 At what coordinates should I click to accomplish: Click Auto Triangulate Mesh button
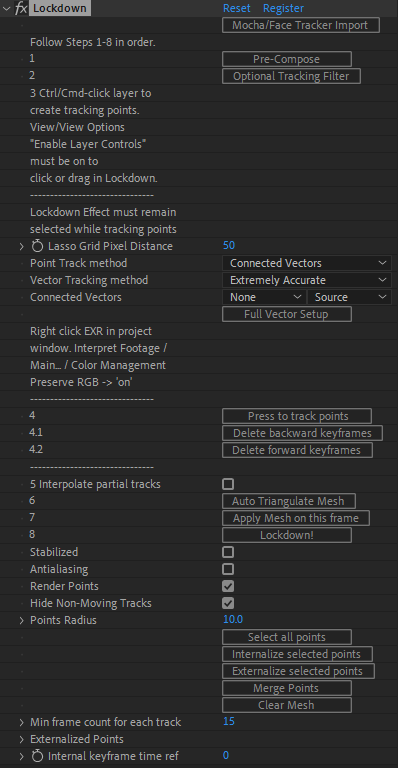tap(289, 501)
